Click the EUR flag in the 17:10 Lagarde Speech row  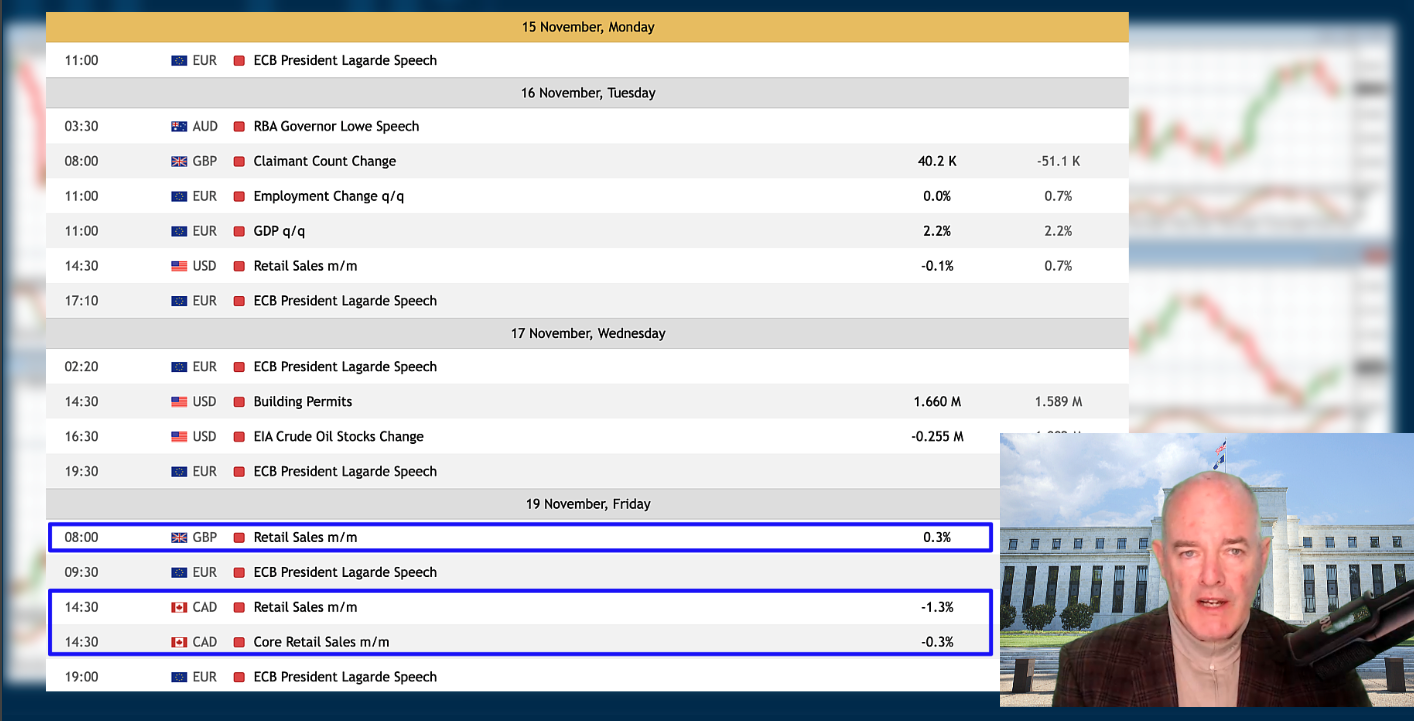(x=179, y=301)
